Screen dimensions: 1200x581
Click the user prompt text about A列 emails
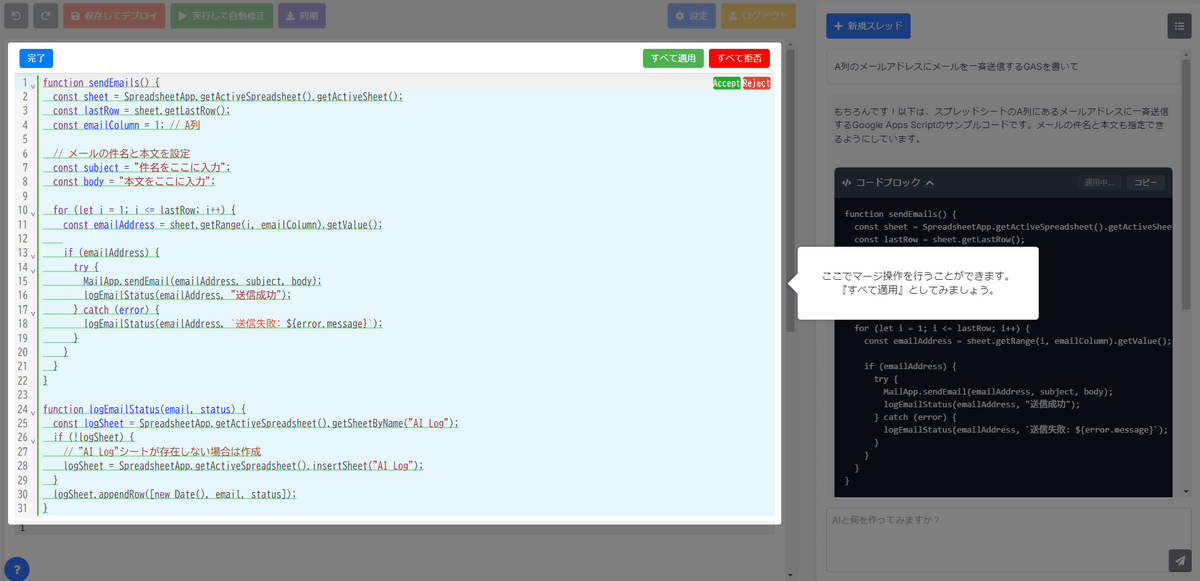(956, 66)
